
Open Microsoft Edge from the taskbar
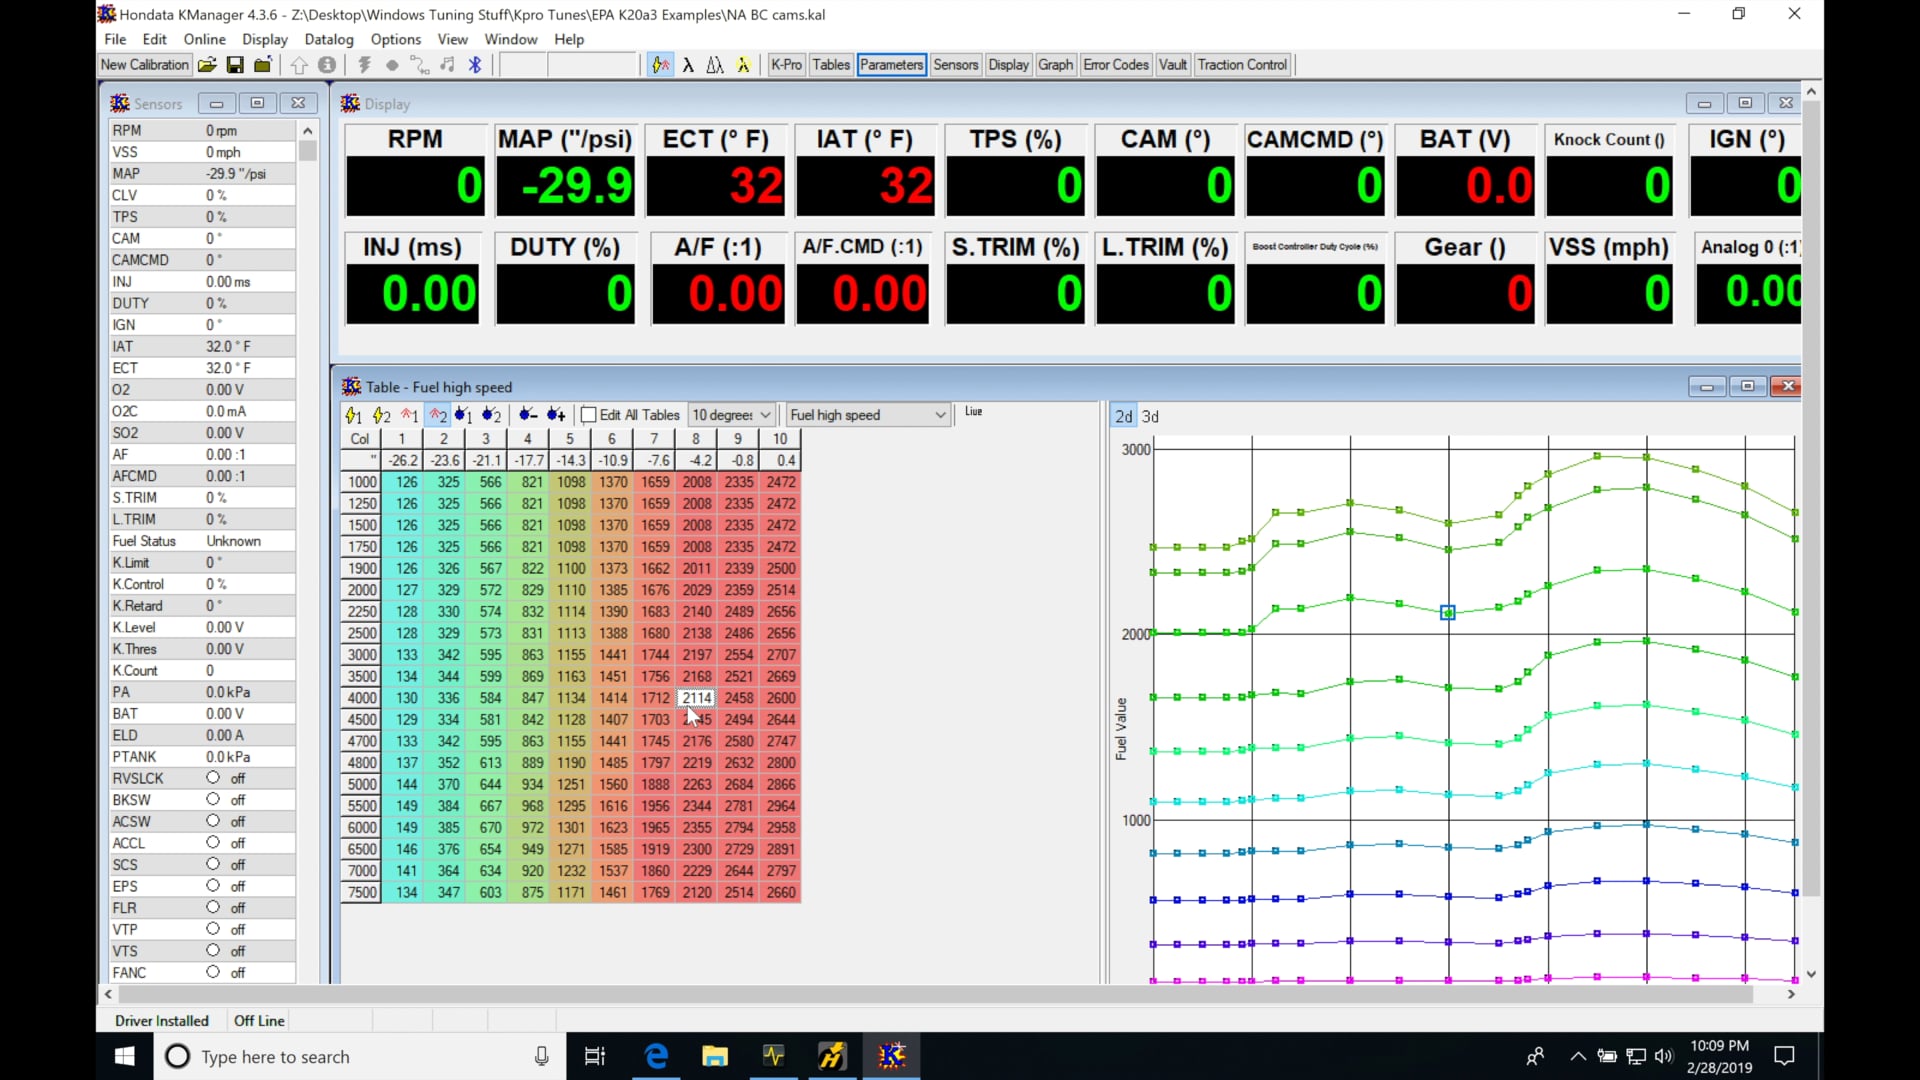[655, 1056]
